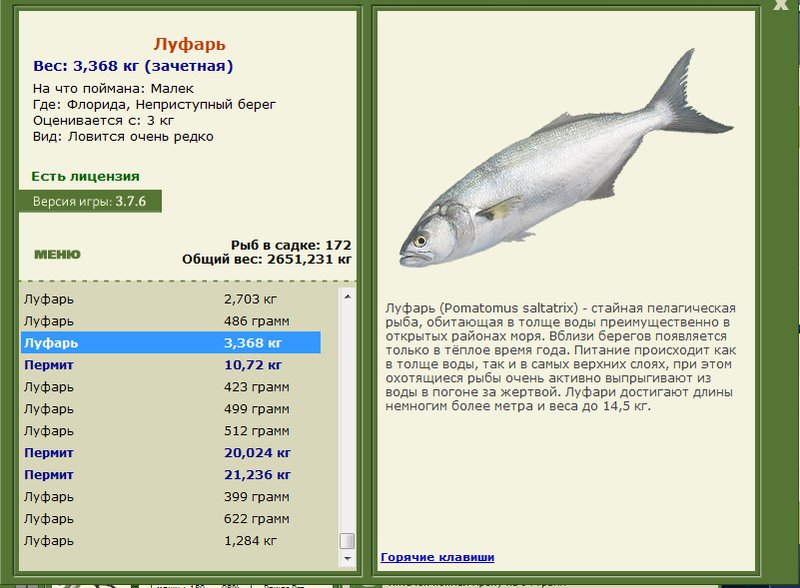800x588 pixels.
Task: Close the fish info window with X
Action: pos(781,5)
